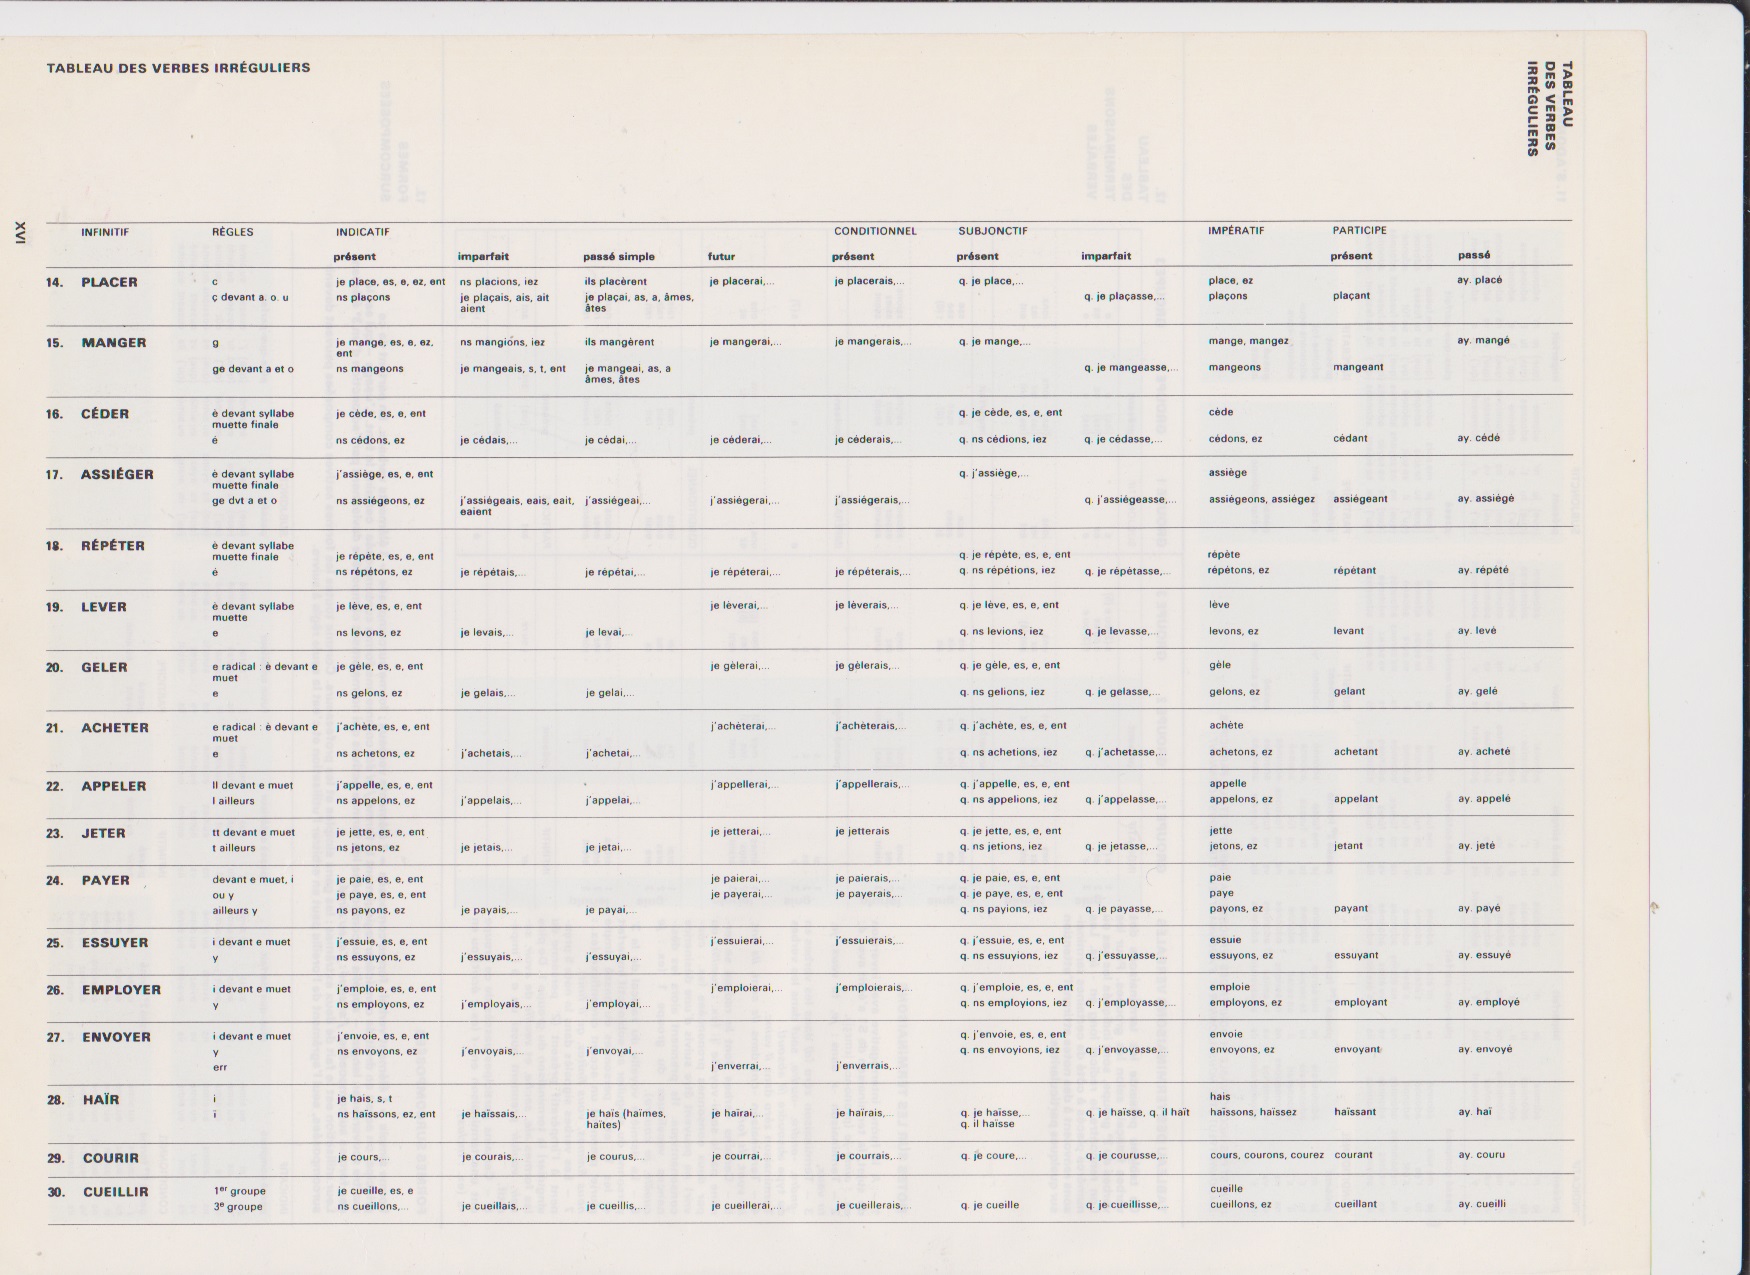Image resolution: width=1750 pixels, height=1275 pixels.
Task: Click the imperative 'mange, mangez'
Action: 1248,341
